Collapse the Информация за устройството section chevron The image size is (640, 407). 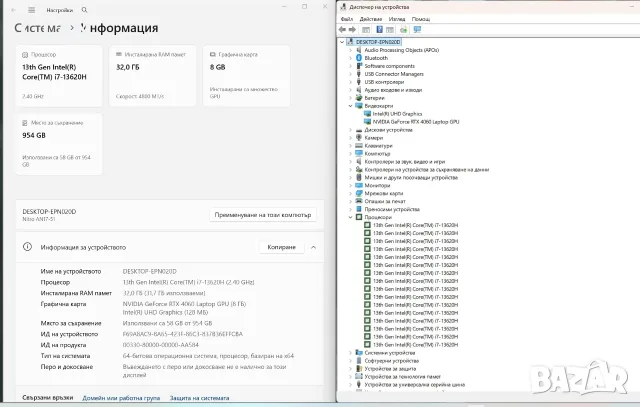tap(313, 247)
